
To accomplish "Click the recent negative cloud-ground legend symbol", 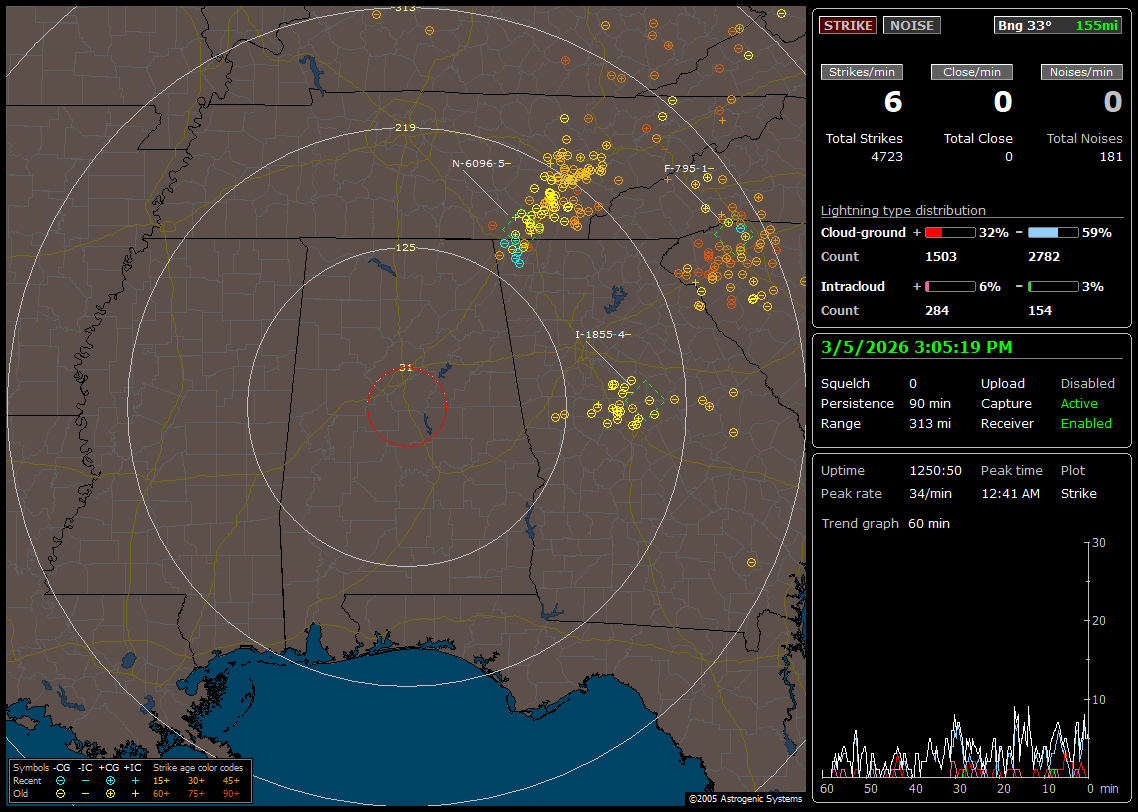I will (x=61, y=780).
